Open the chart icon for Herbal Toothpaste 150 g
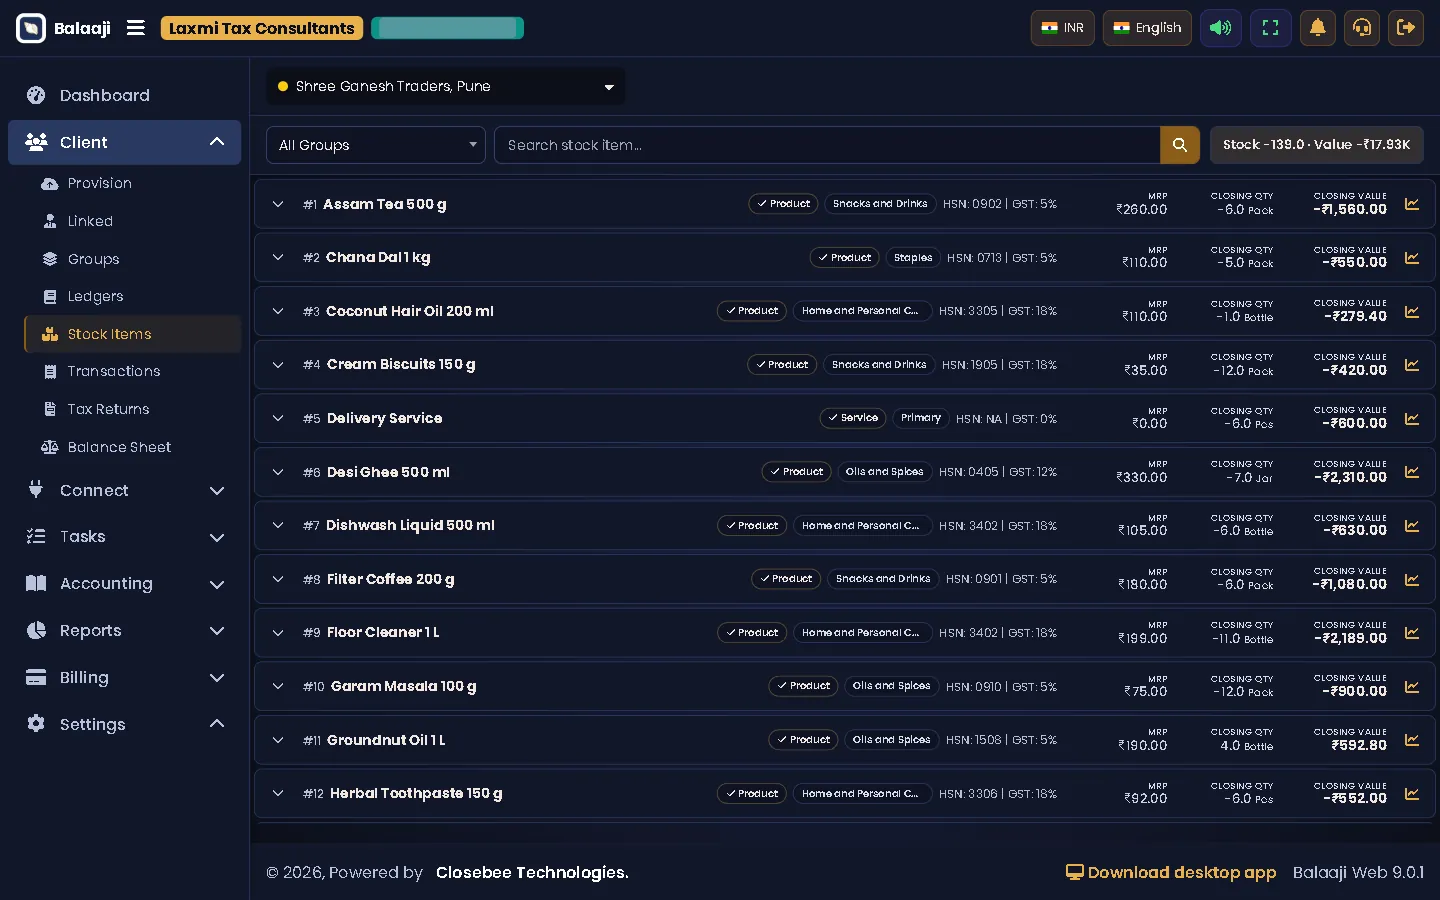The width and height of the screenshot is (1440, 900). (1412, 794)
